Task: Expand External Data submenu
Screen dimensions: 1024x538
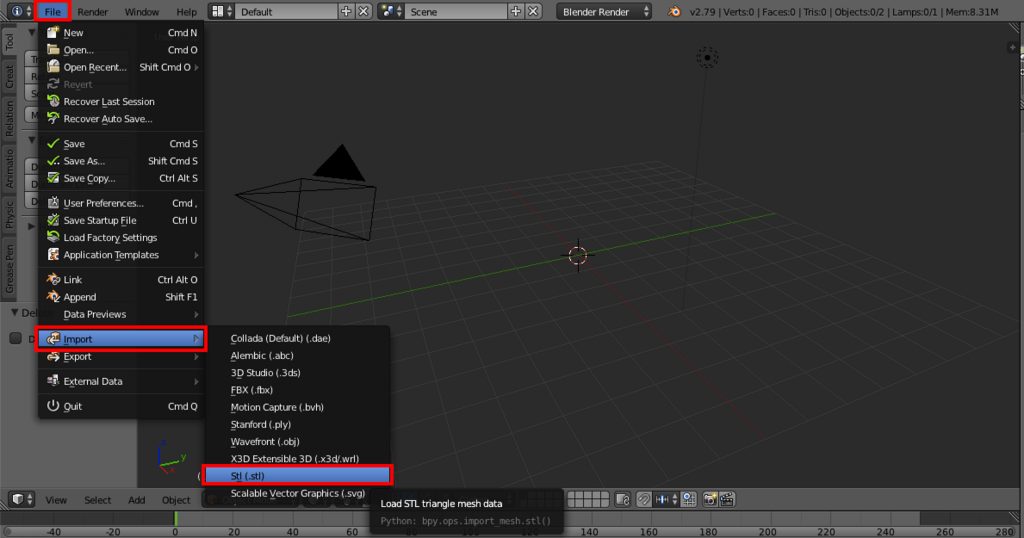Action: 121,381
